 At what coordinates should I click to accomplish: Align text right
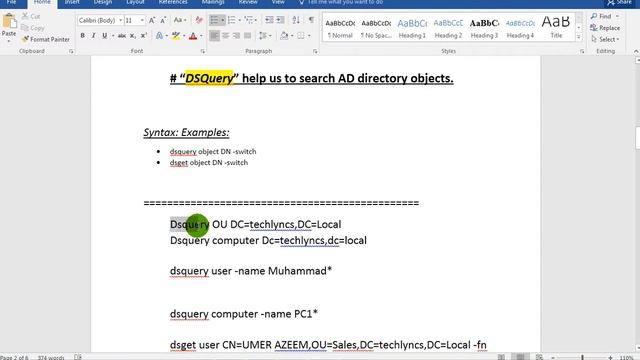pyautogui.click(x=236, y=36)
